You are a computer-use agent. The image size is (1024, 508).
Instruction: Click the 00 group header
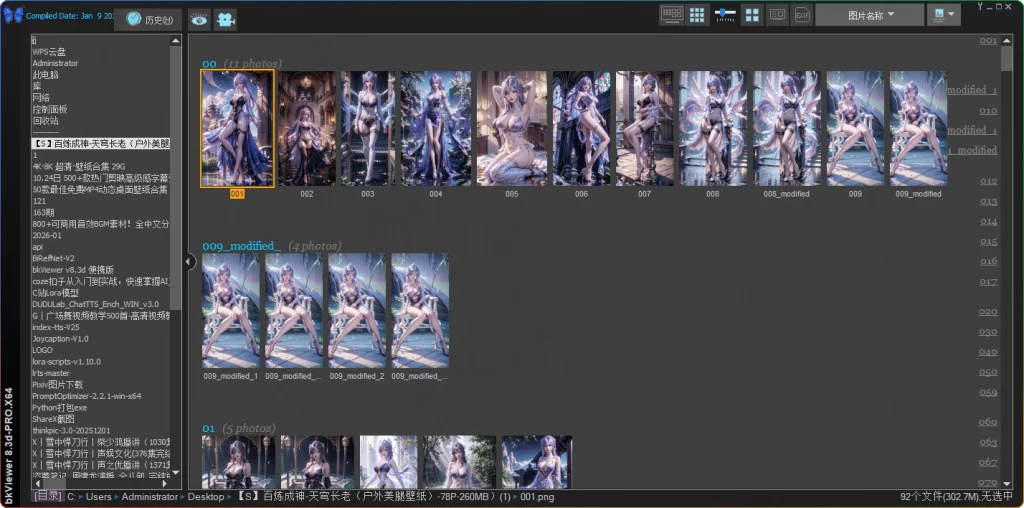209,64
